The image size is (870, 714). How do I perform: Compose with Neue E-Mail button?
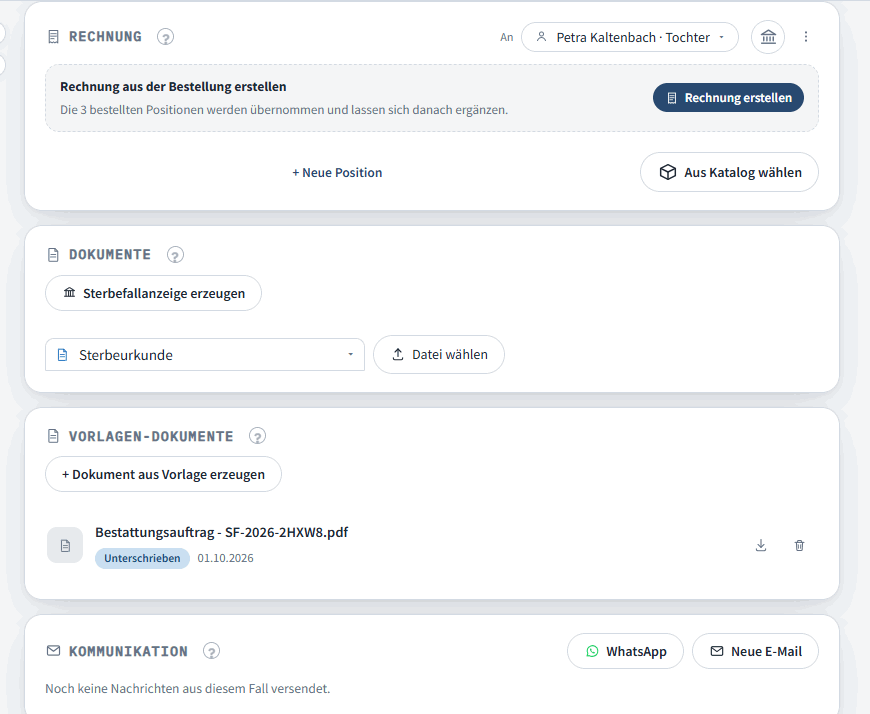point(755,651)
